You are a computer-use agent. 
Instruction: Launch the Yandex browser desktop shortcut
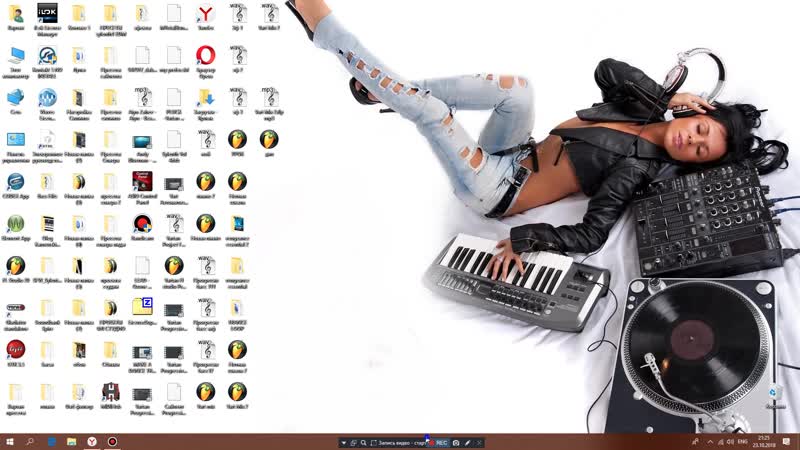pyautogui.click(x=206, y=14)
